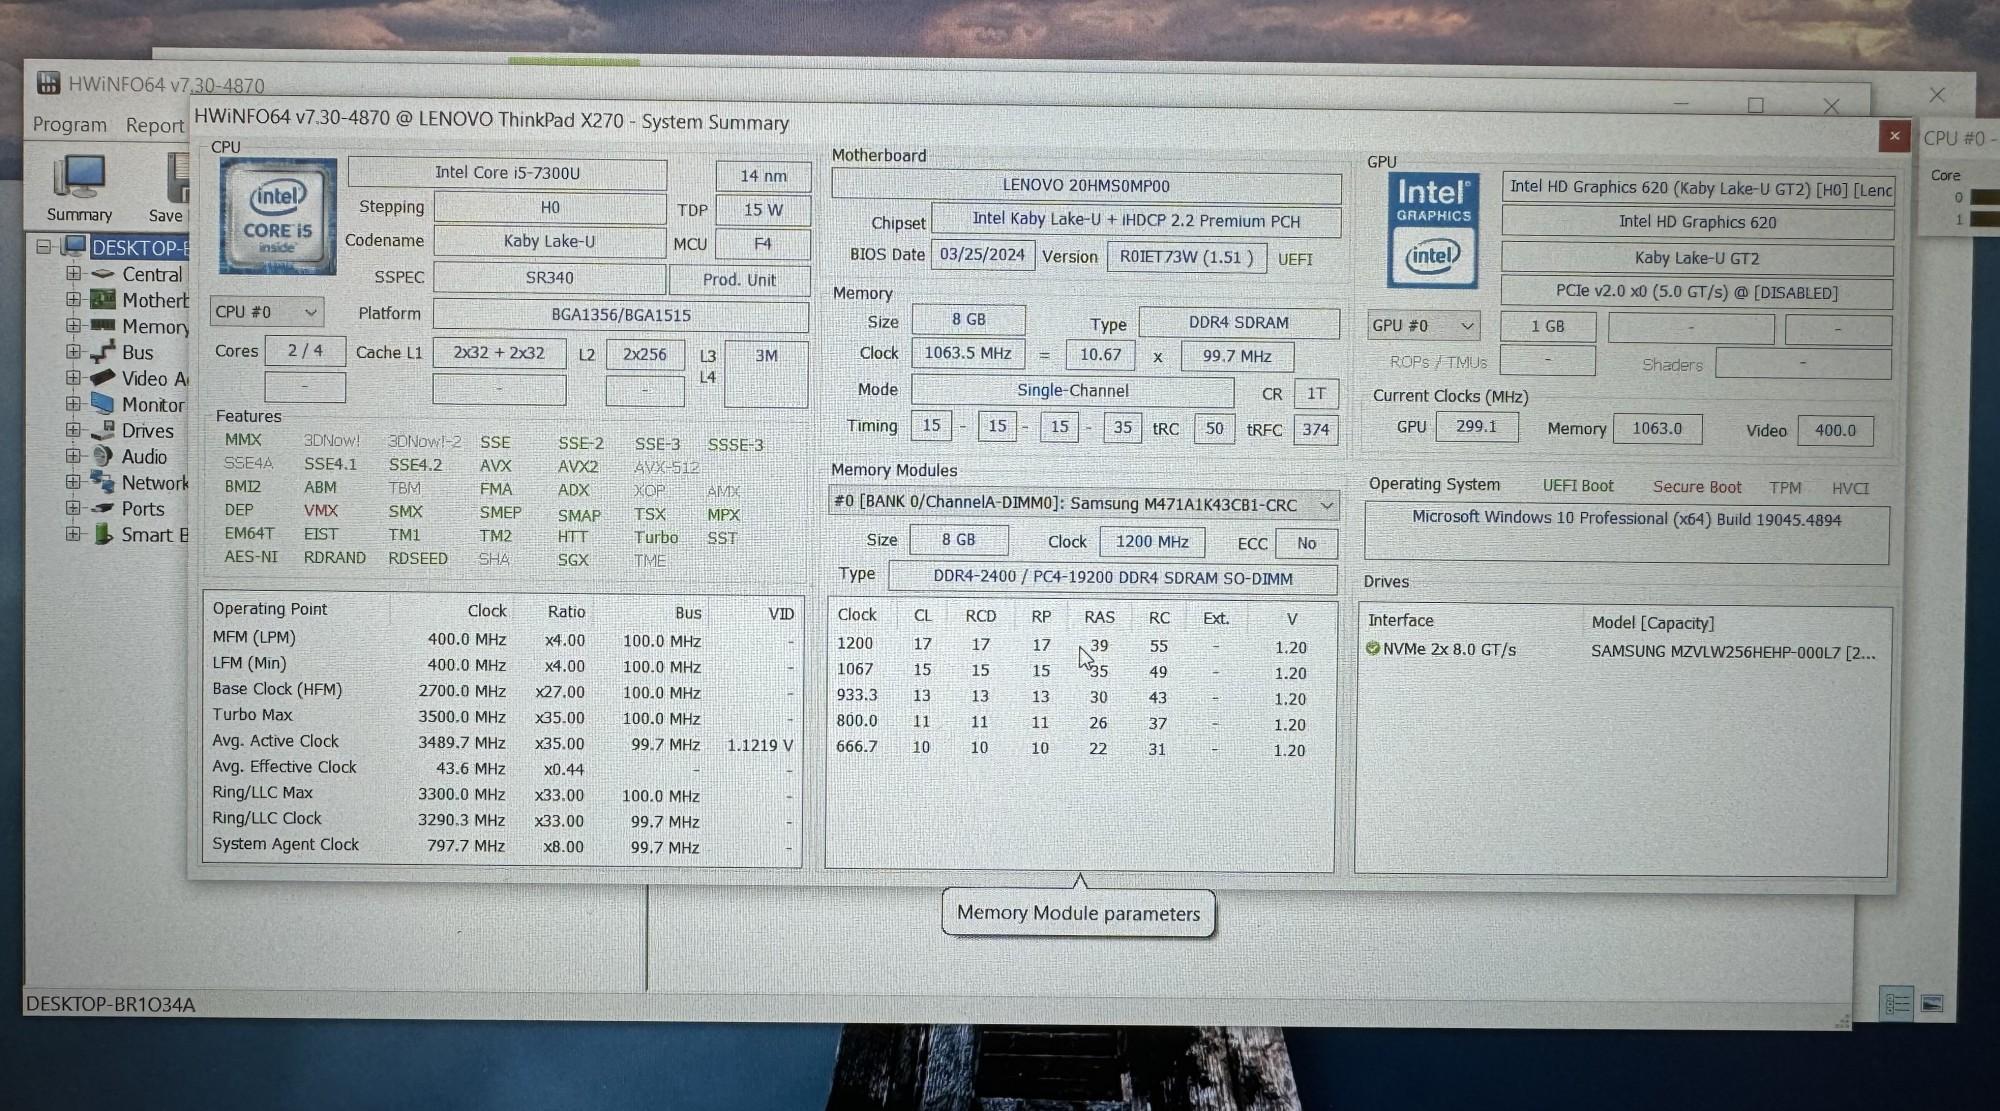Click the NVMe drive status icon
Image resolution: width=2000 pixels, height=1111 pixels.
pyautogui.click(x=1373, y=649)
